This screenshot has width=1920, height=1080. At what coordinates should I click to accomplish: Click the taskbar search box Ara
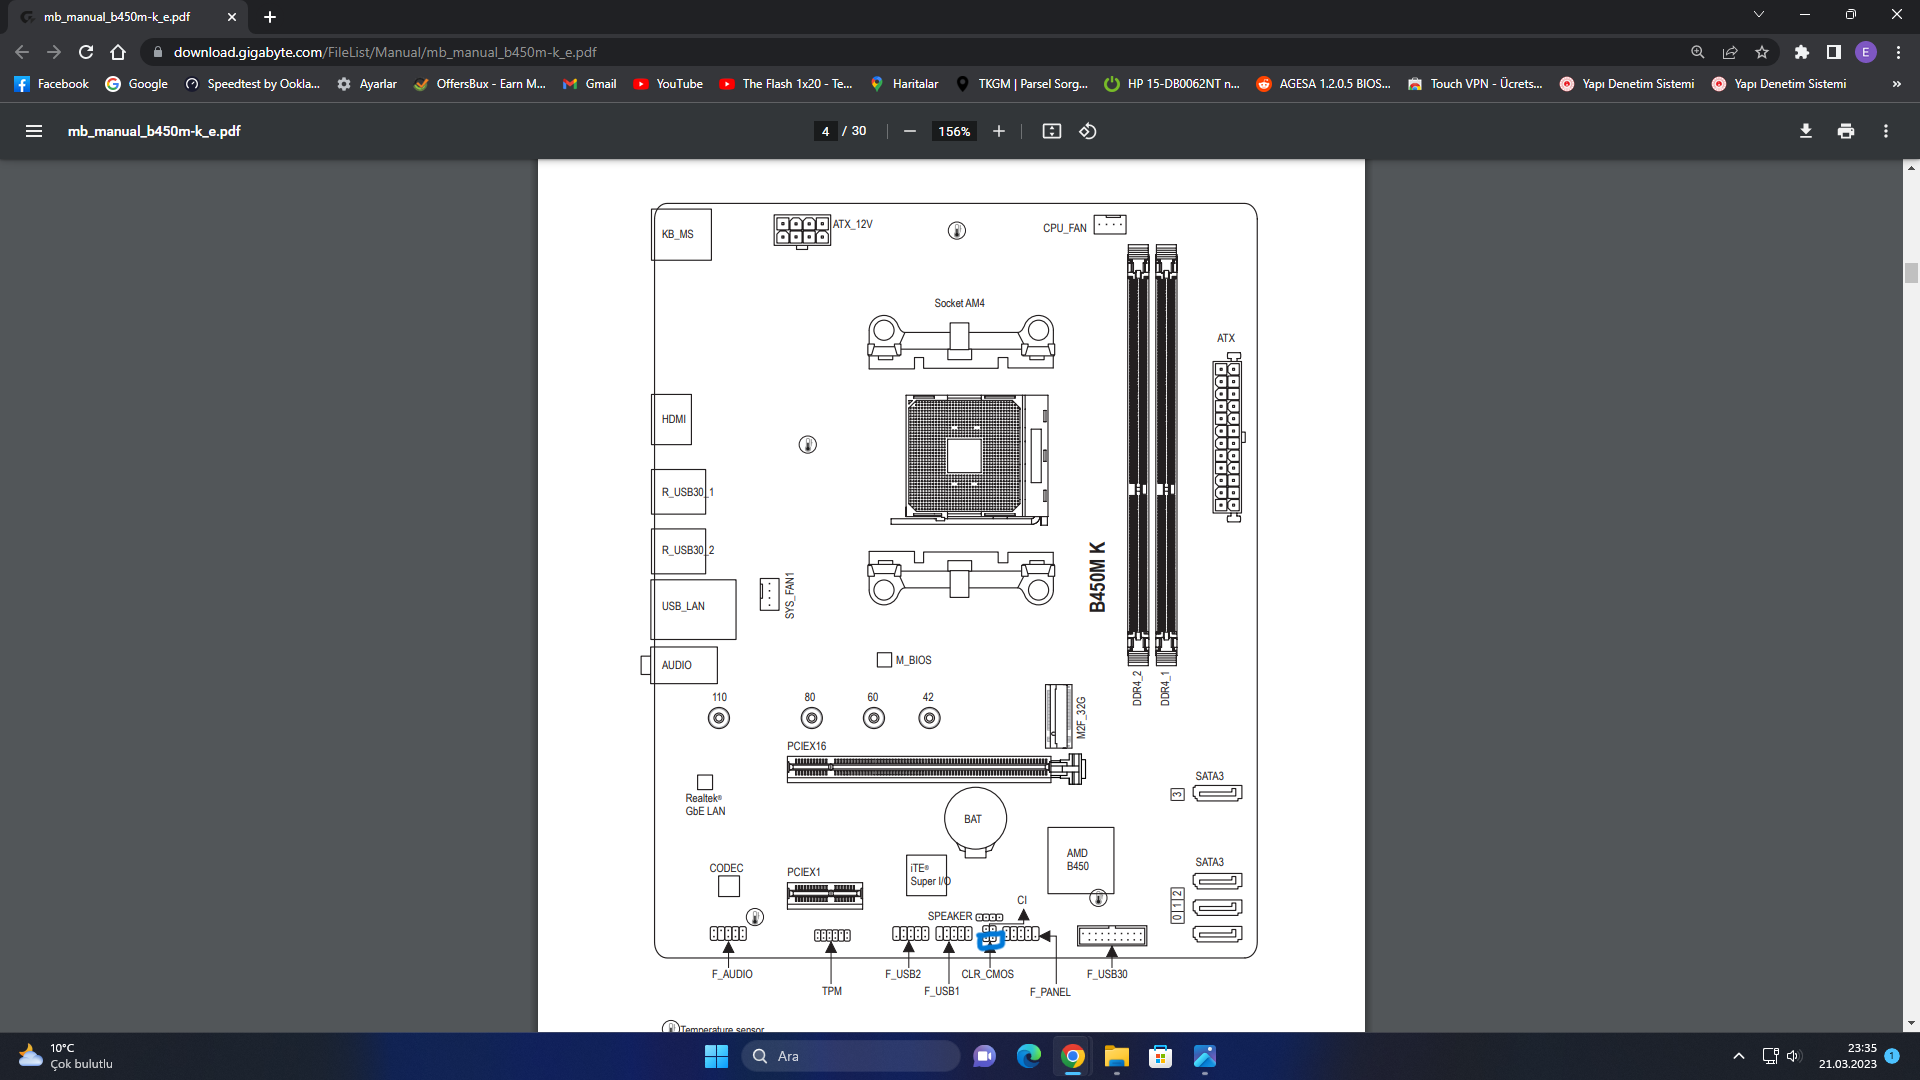point(851,1056)
